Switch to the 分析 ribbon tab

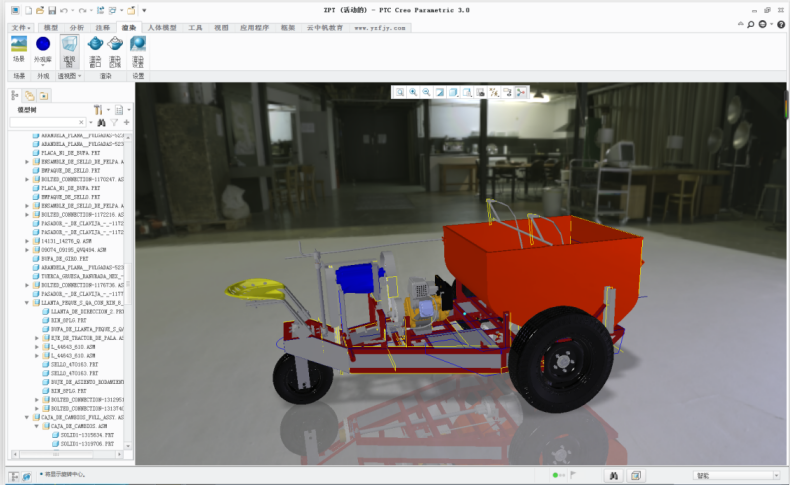pos(77,28)
